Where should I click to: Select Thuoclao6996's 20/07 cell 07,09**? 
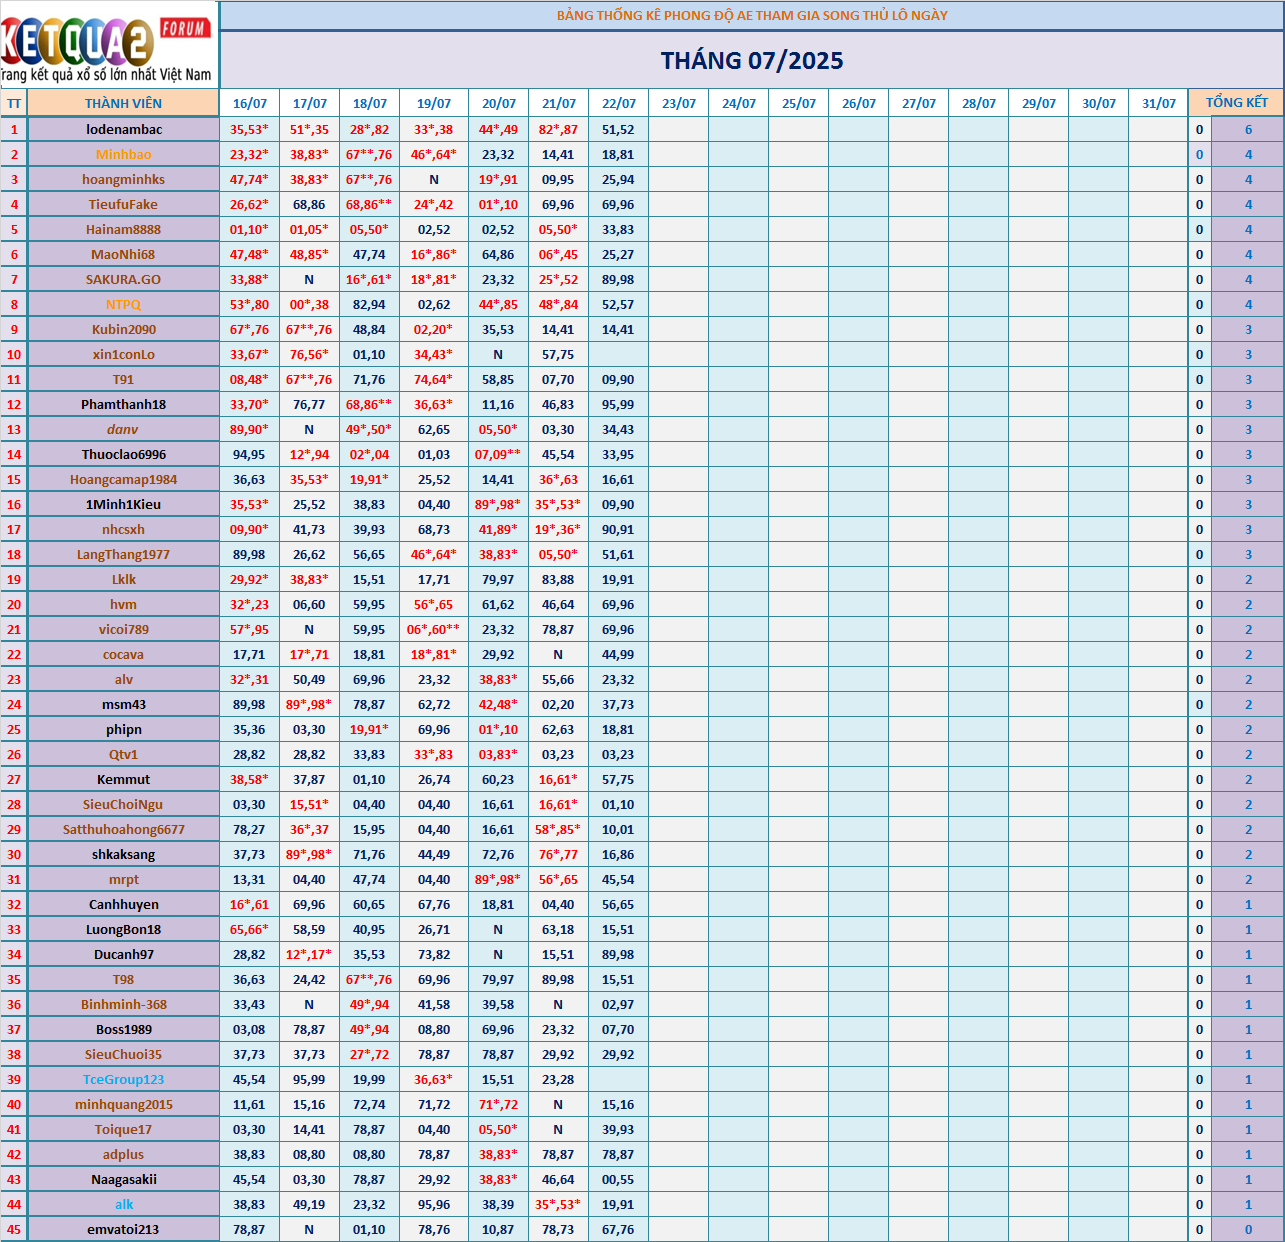[x=498, y=454]
